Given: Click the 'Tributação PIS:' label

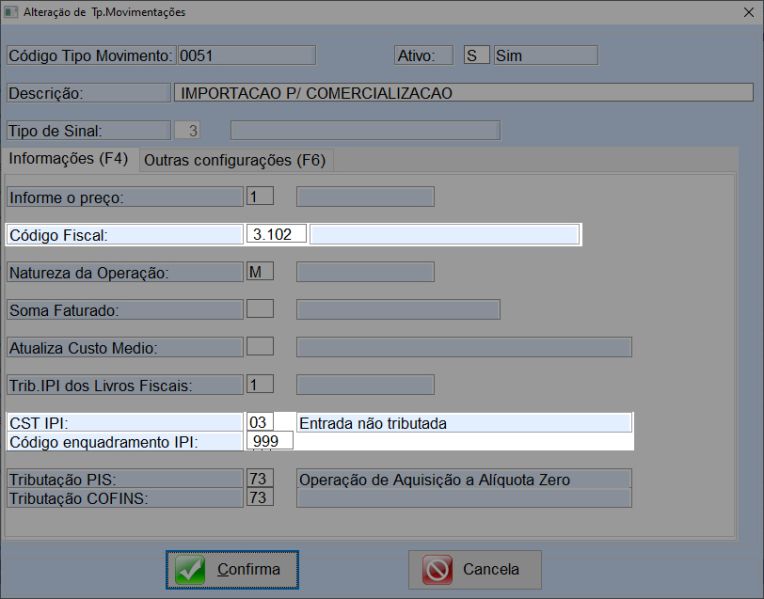Looking at the screenshot, I should [125, 479].
